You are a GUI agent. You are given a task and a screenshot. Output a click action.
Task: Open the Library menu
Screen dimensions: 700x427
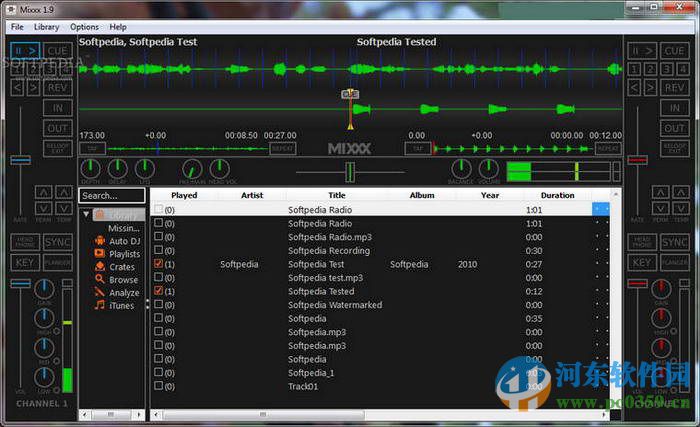pyautogui.click(x=46, y=27)
